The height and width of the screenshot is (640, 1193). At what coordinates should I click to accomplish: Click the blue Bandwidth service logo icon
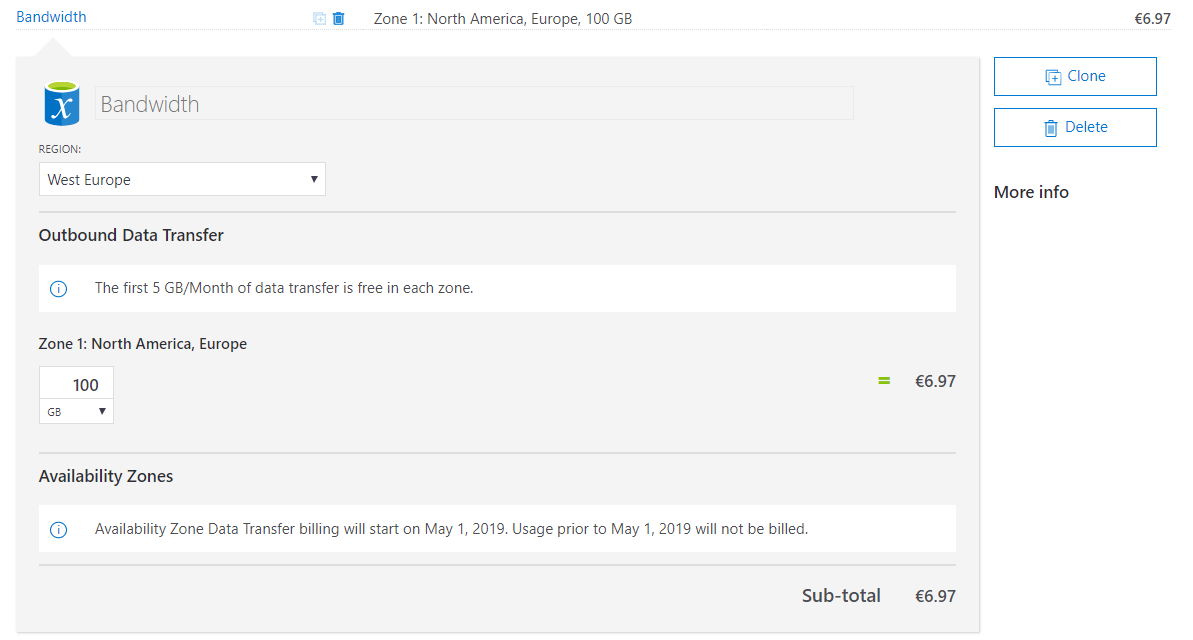(x=62, y=103)
